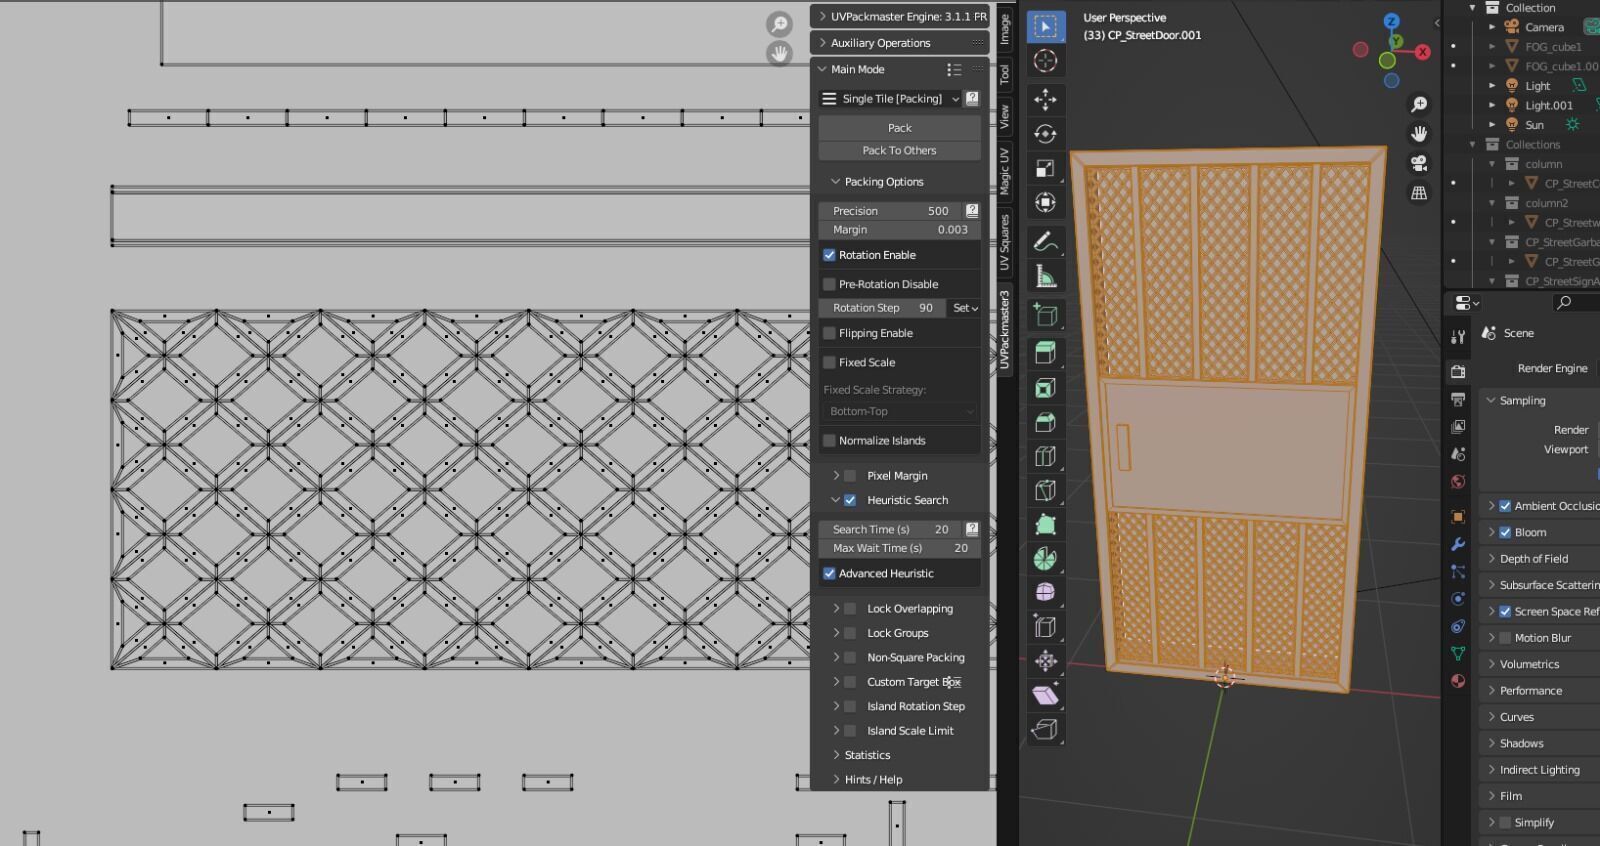Screen dimensions: 1600x846
Task: Enable the Motion Blur checkbox
Action: [1505, 638]
